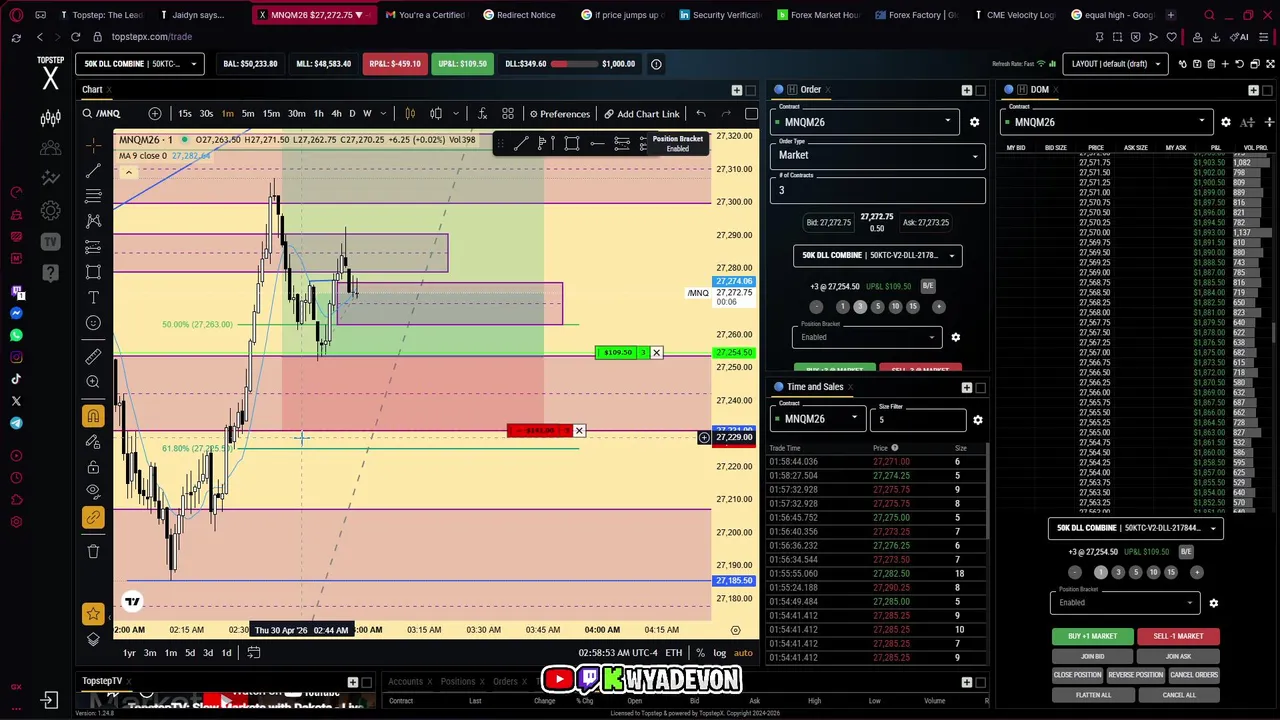Toggle log scale on the chart
Viewport: 1280px width, 720px height.
pos(719,653)
